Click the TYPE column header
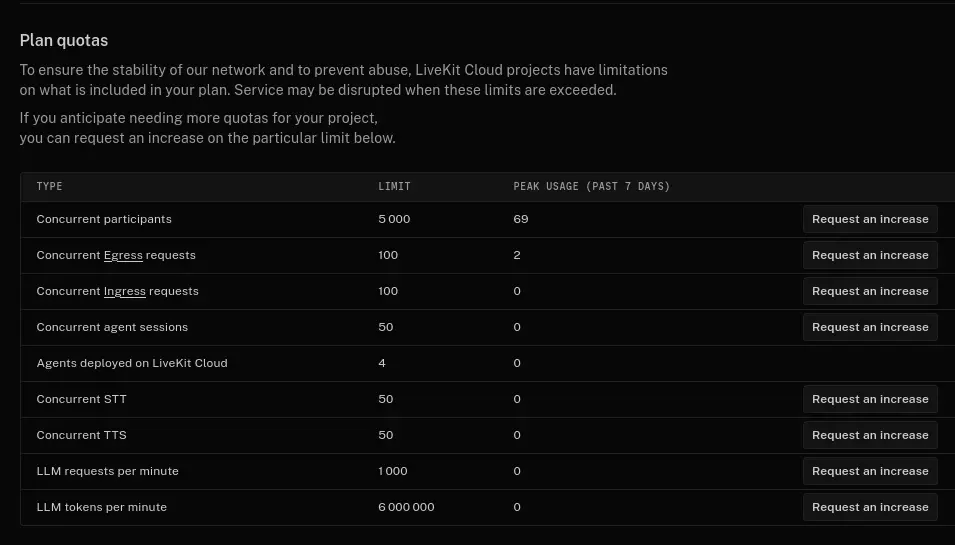Viewport: 955px width, 545px height. [x=49, y=186]
